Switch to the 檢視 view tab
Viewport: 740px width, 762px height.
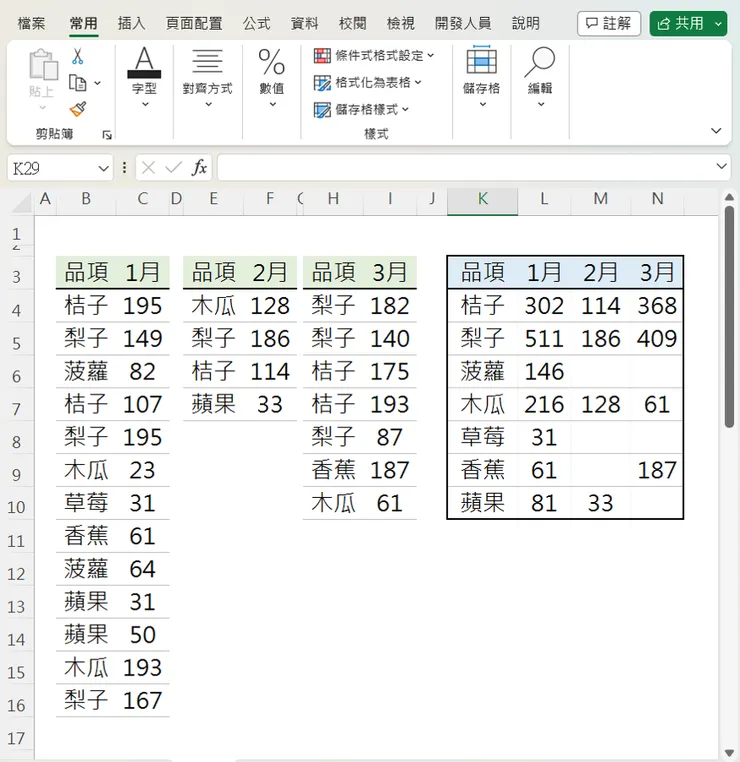click(400, 23)
